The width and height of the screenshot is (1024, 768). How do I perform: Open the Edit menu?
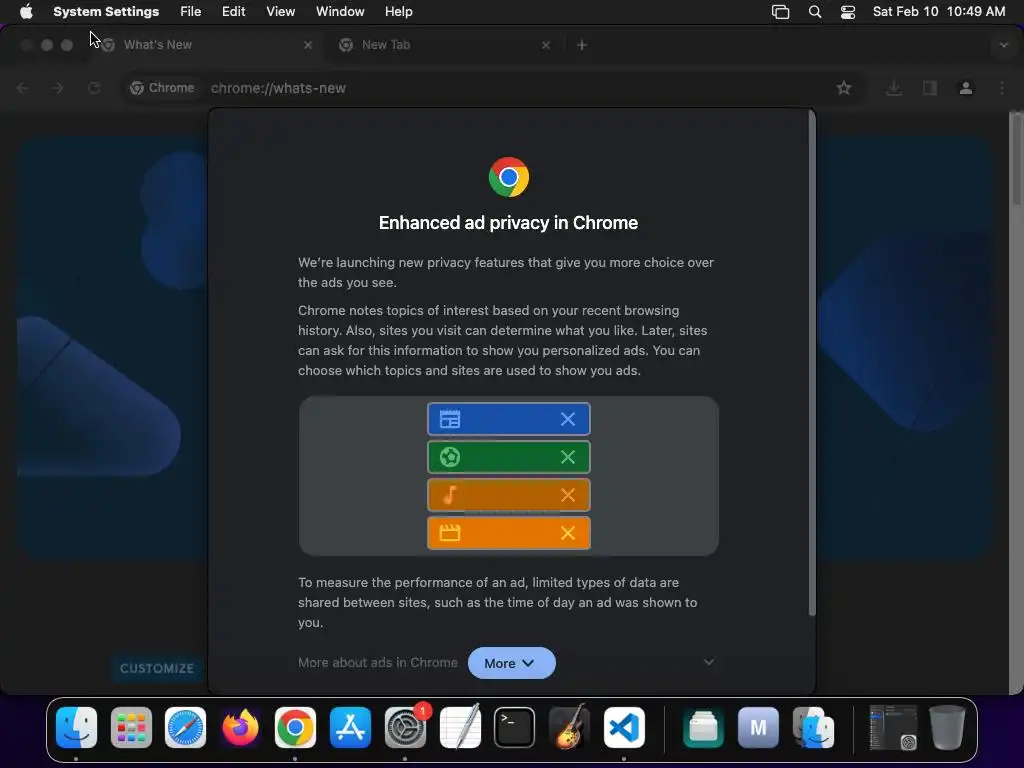pyautogui.click(x=233, y=12)
